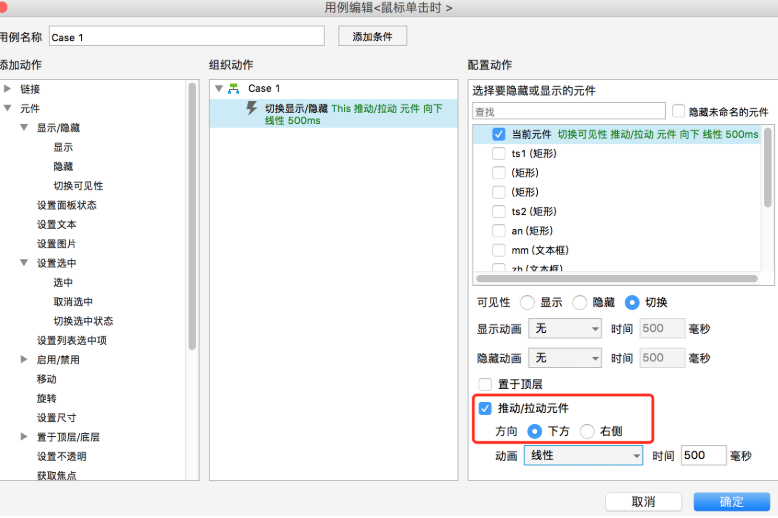778x518 pixels.
Task: Select the 切换可见性 action
Action: pyautogui.click(x=78, y=186)
